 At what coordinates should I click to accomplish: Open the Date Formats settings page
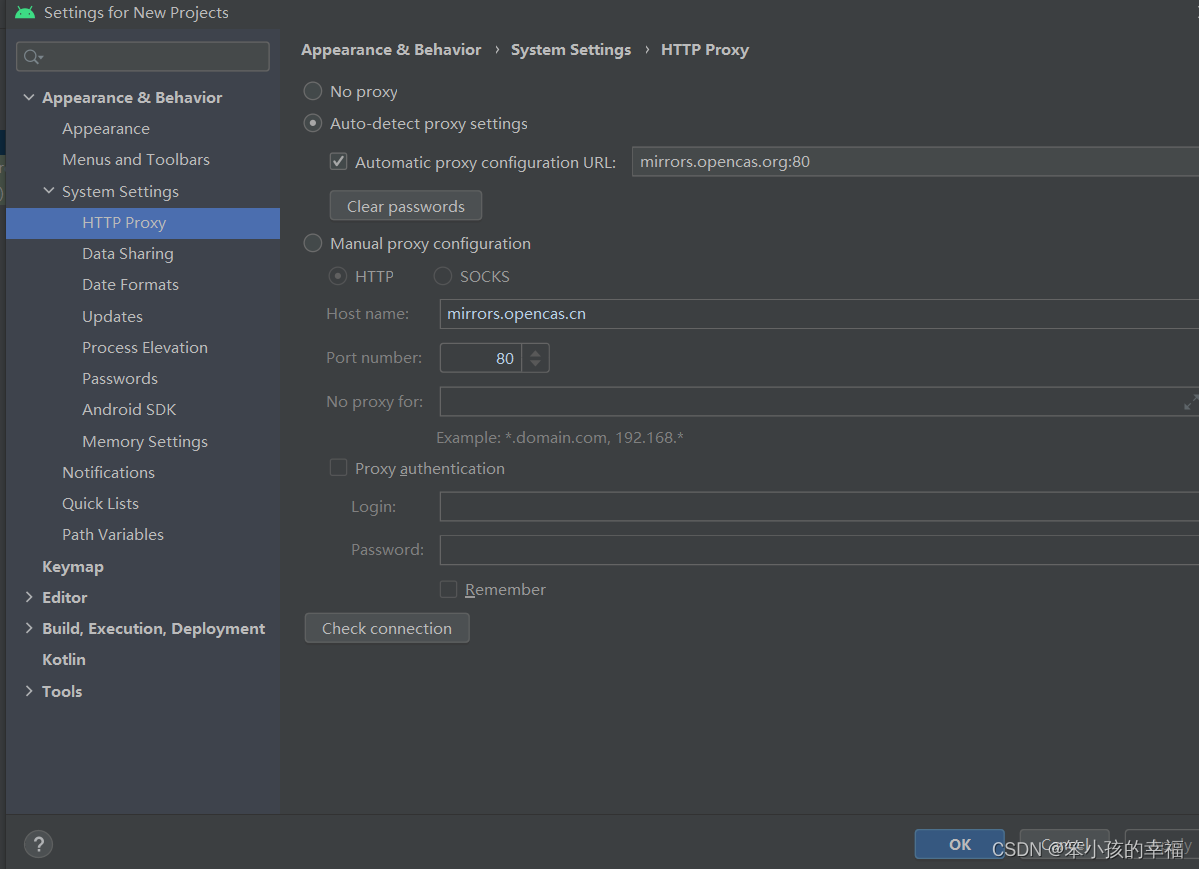[x=130, y=285]
